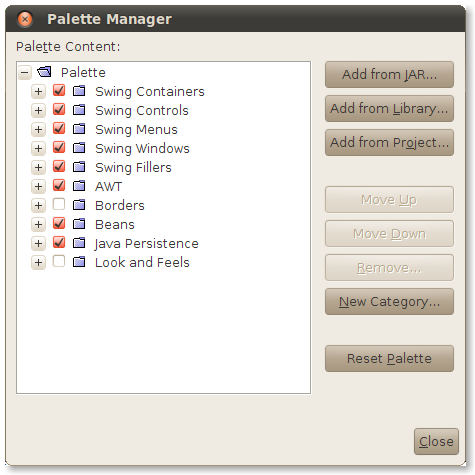The width and height of the screenshot is (475, 475).
Task: Collapse the Palette root node
Action: [x=25, y=72]
